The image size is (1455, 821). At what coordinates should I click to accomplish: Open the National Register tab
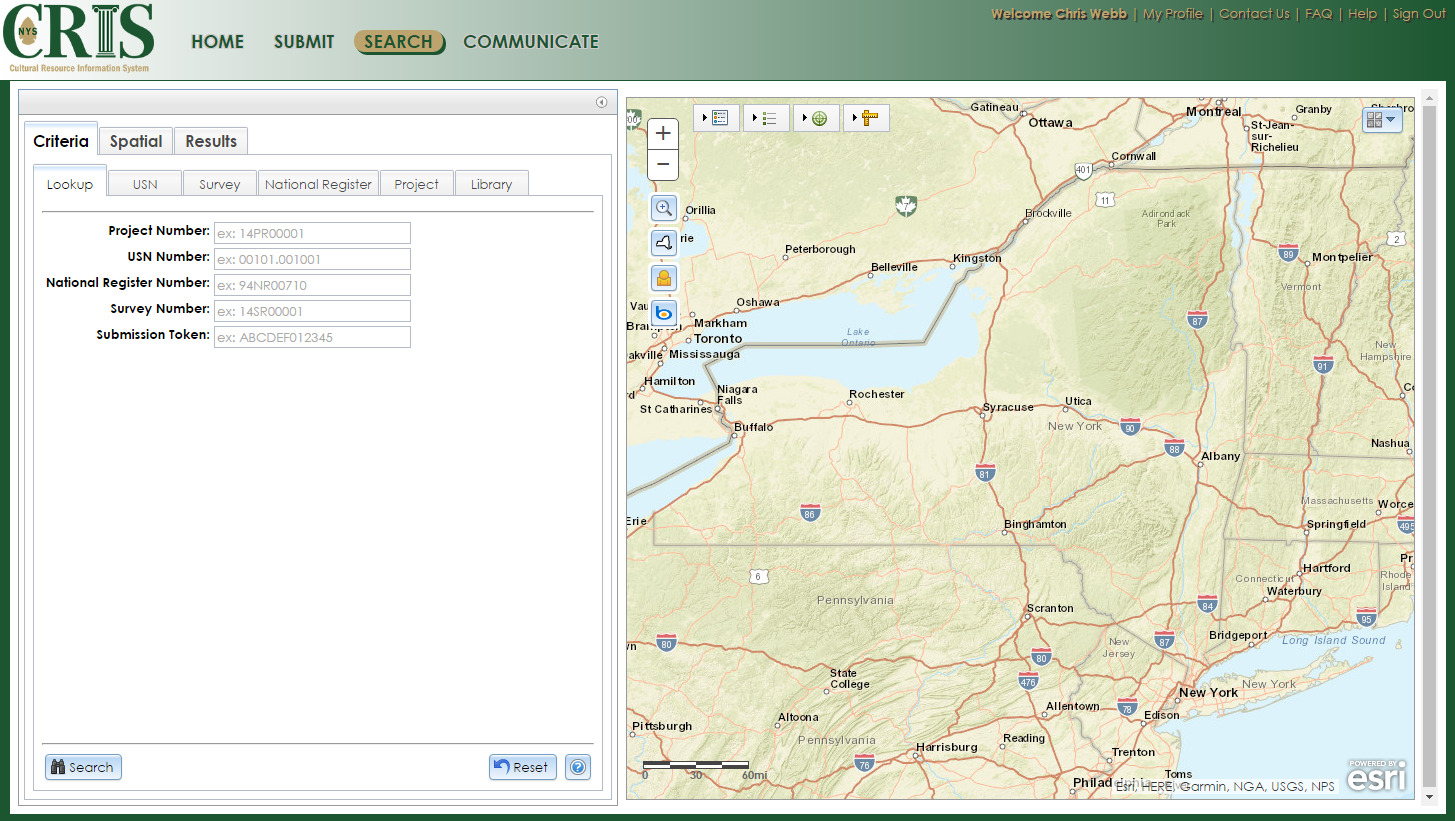click(318, 184)
